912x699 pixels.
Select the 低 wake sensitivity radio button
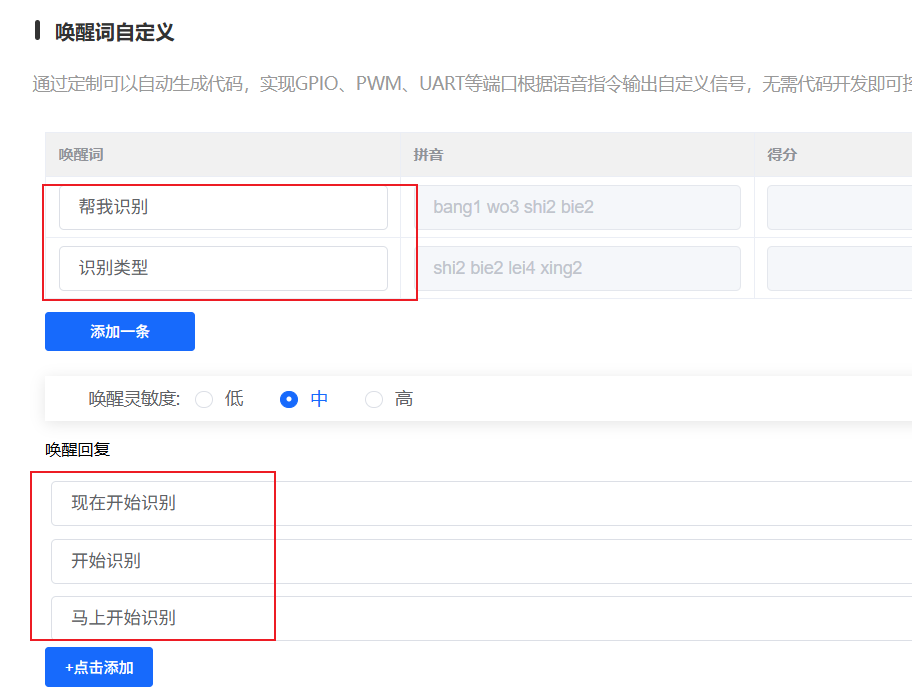[204, 400]
